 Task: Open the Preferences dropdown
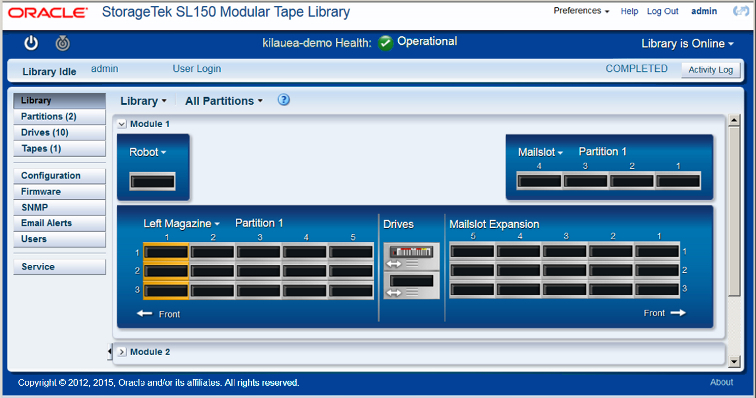(x=581, y=11)
